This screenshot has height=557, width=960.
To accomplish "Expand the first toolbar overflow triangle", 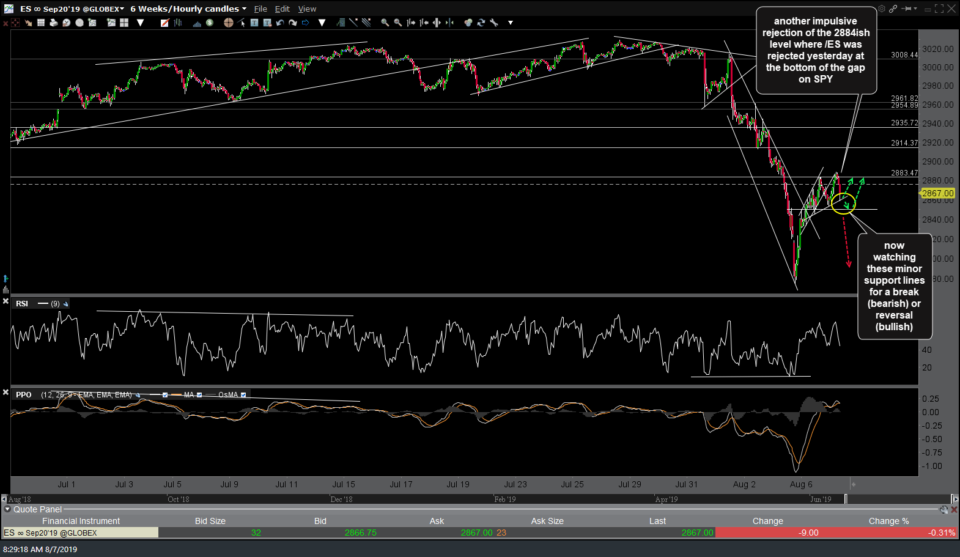I will 140,23.
